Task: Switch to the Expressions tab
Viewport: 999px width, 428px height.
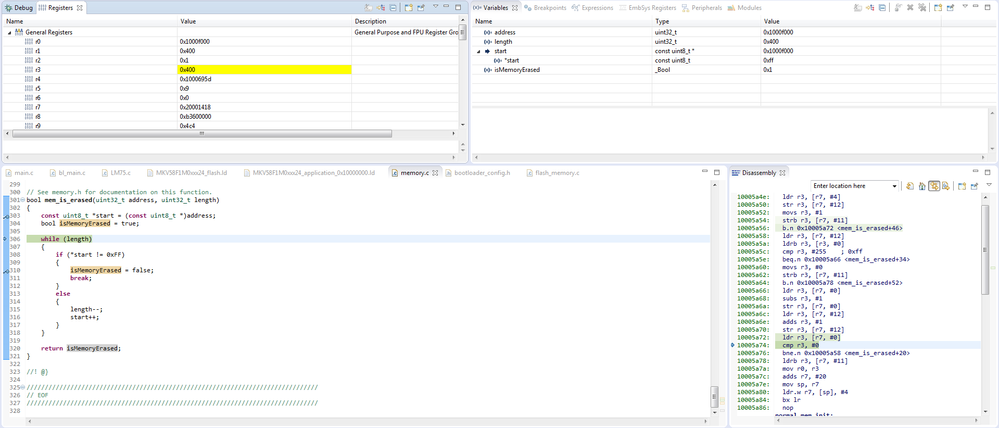Action: pos(592,8)
